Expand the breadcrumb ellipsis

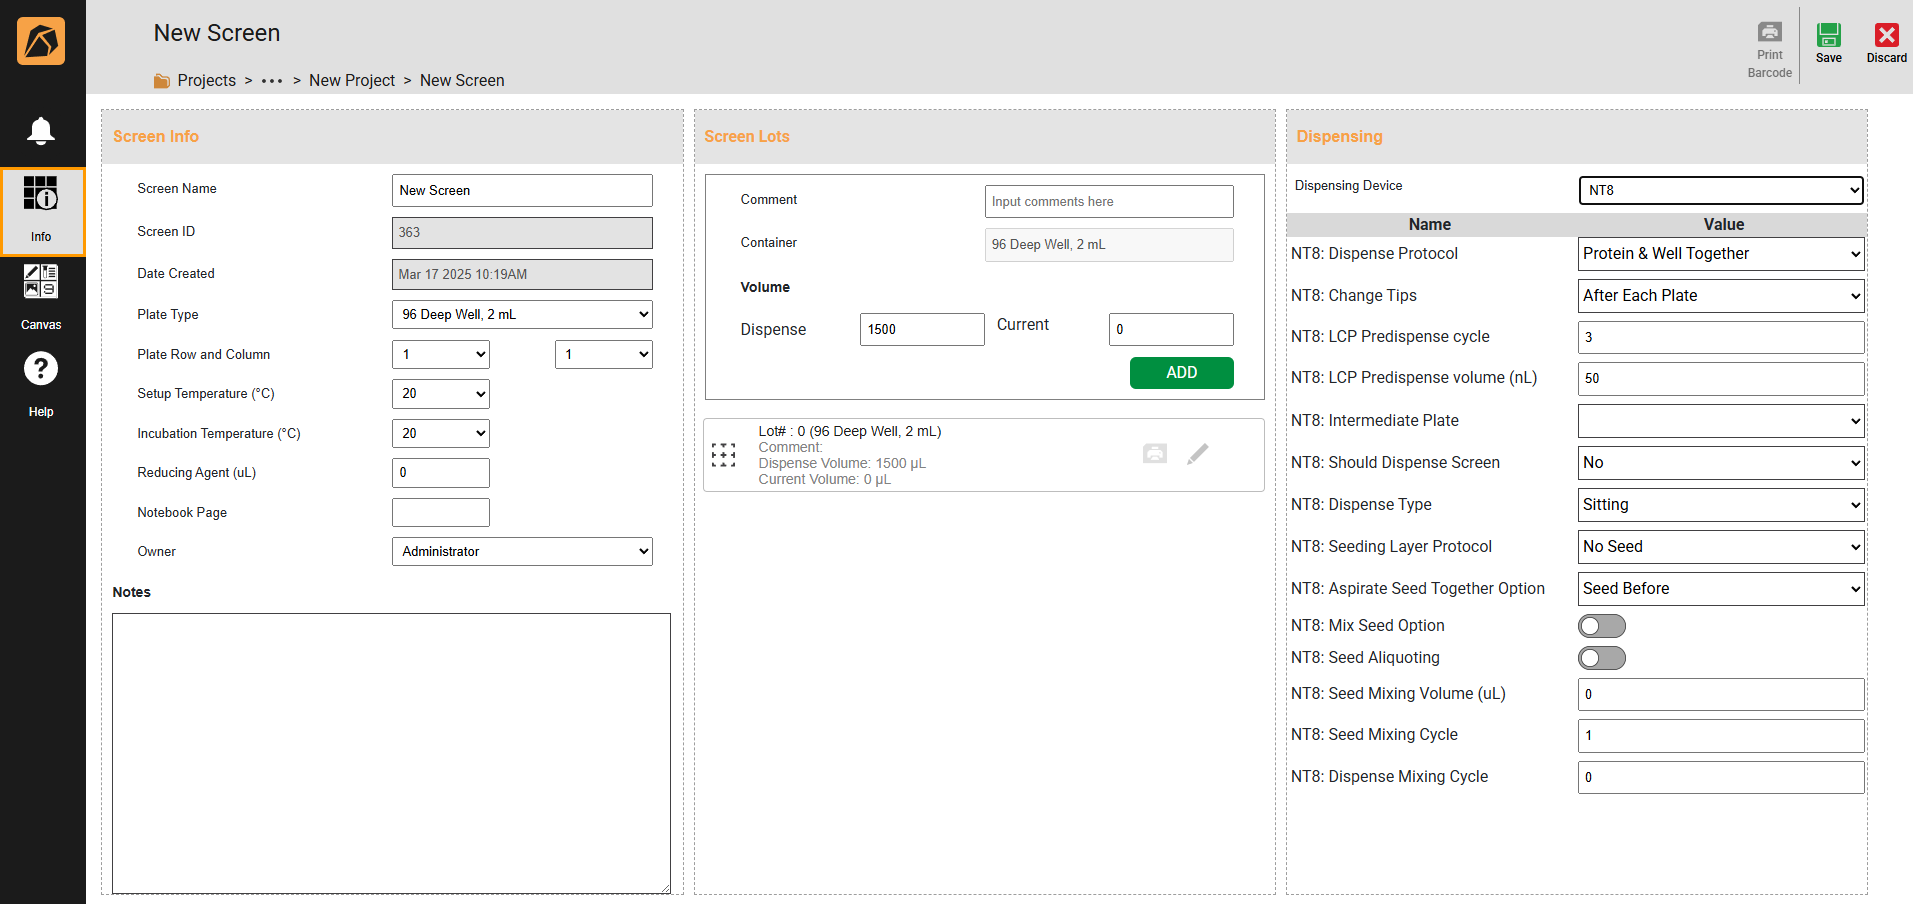pyautogui.click(x=272, y=81)
